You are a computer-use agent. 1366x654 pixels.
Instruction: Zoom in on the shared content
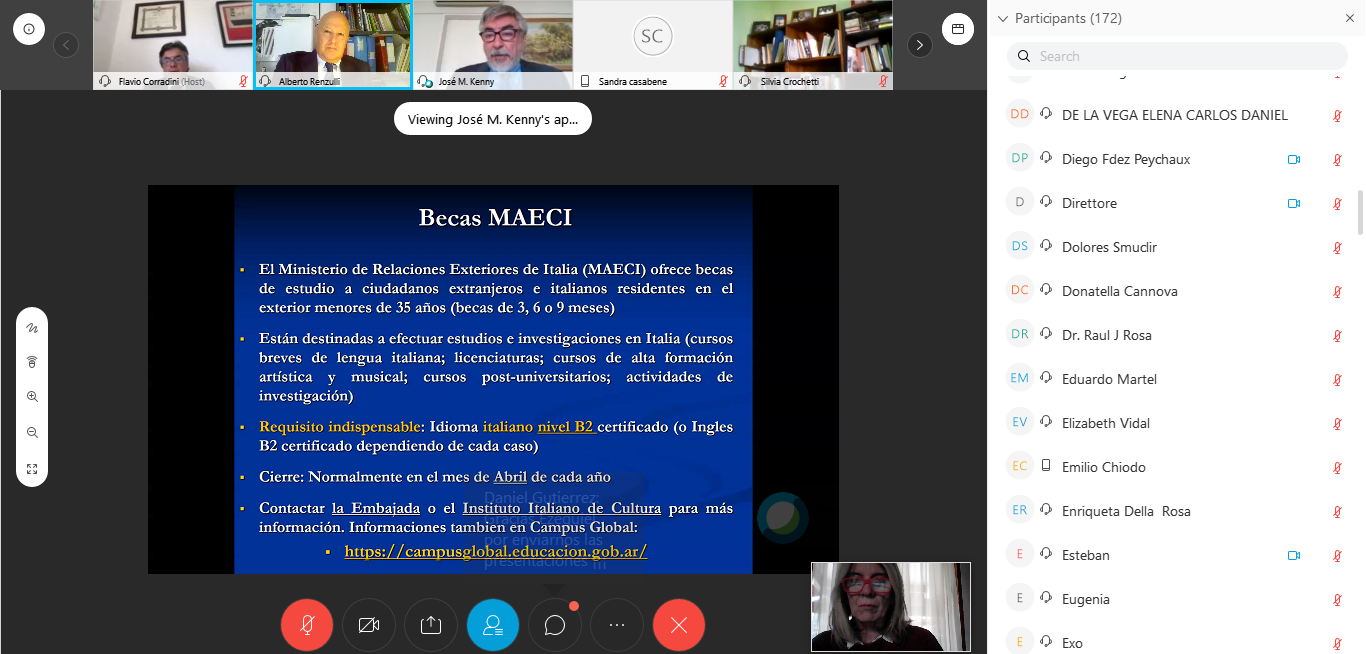click(x=32, y=397)
